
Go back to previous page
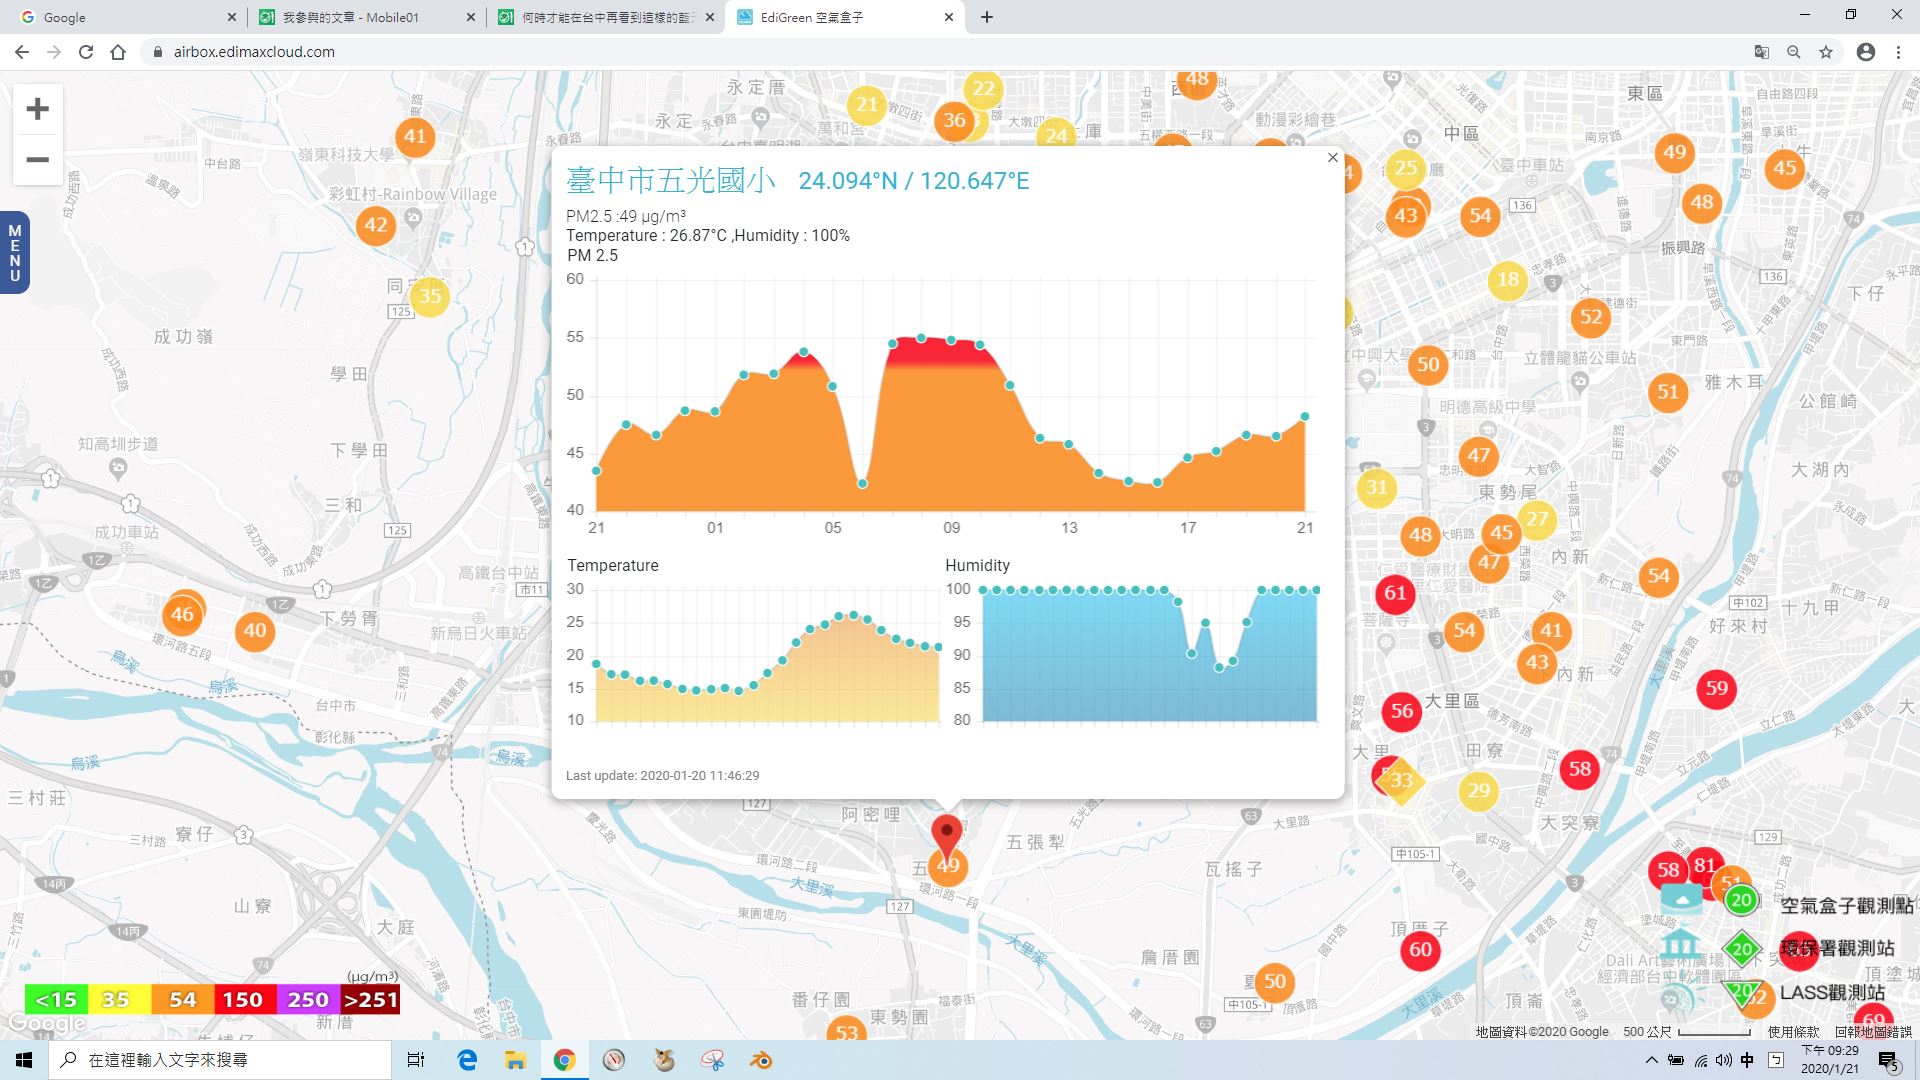22,52
